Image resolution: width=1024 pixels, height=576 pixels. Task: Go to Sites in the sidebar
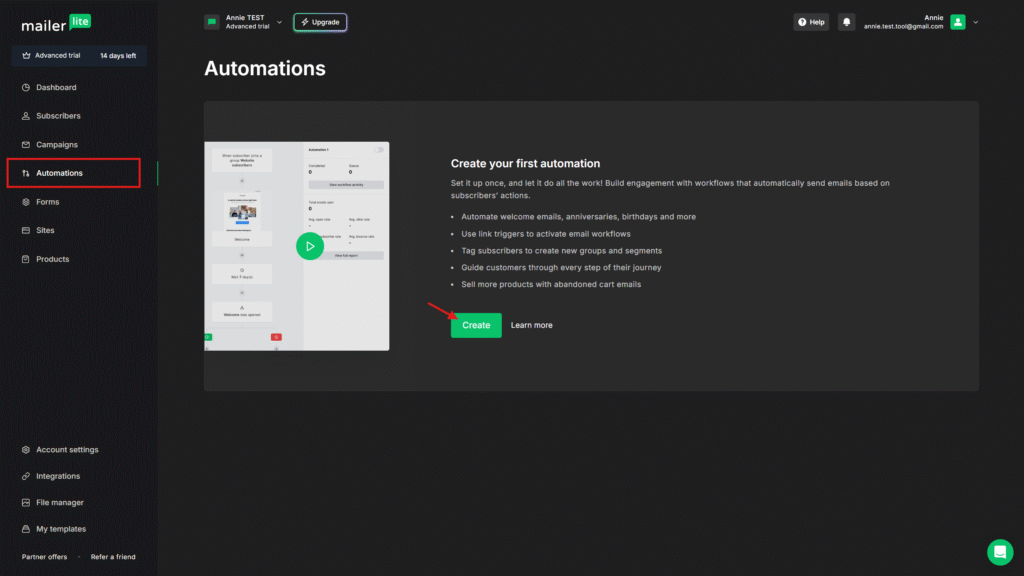pos(45,231)
